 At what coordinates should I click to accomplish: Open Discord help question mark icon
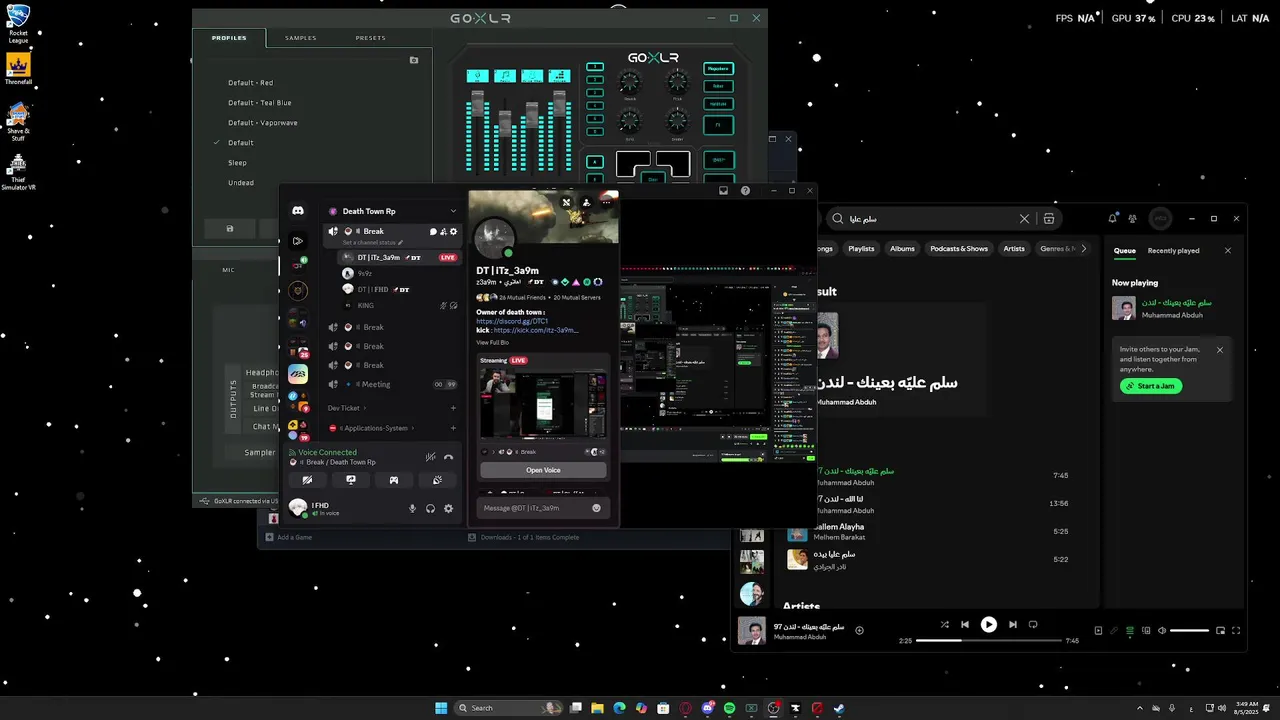pos(745,190)
